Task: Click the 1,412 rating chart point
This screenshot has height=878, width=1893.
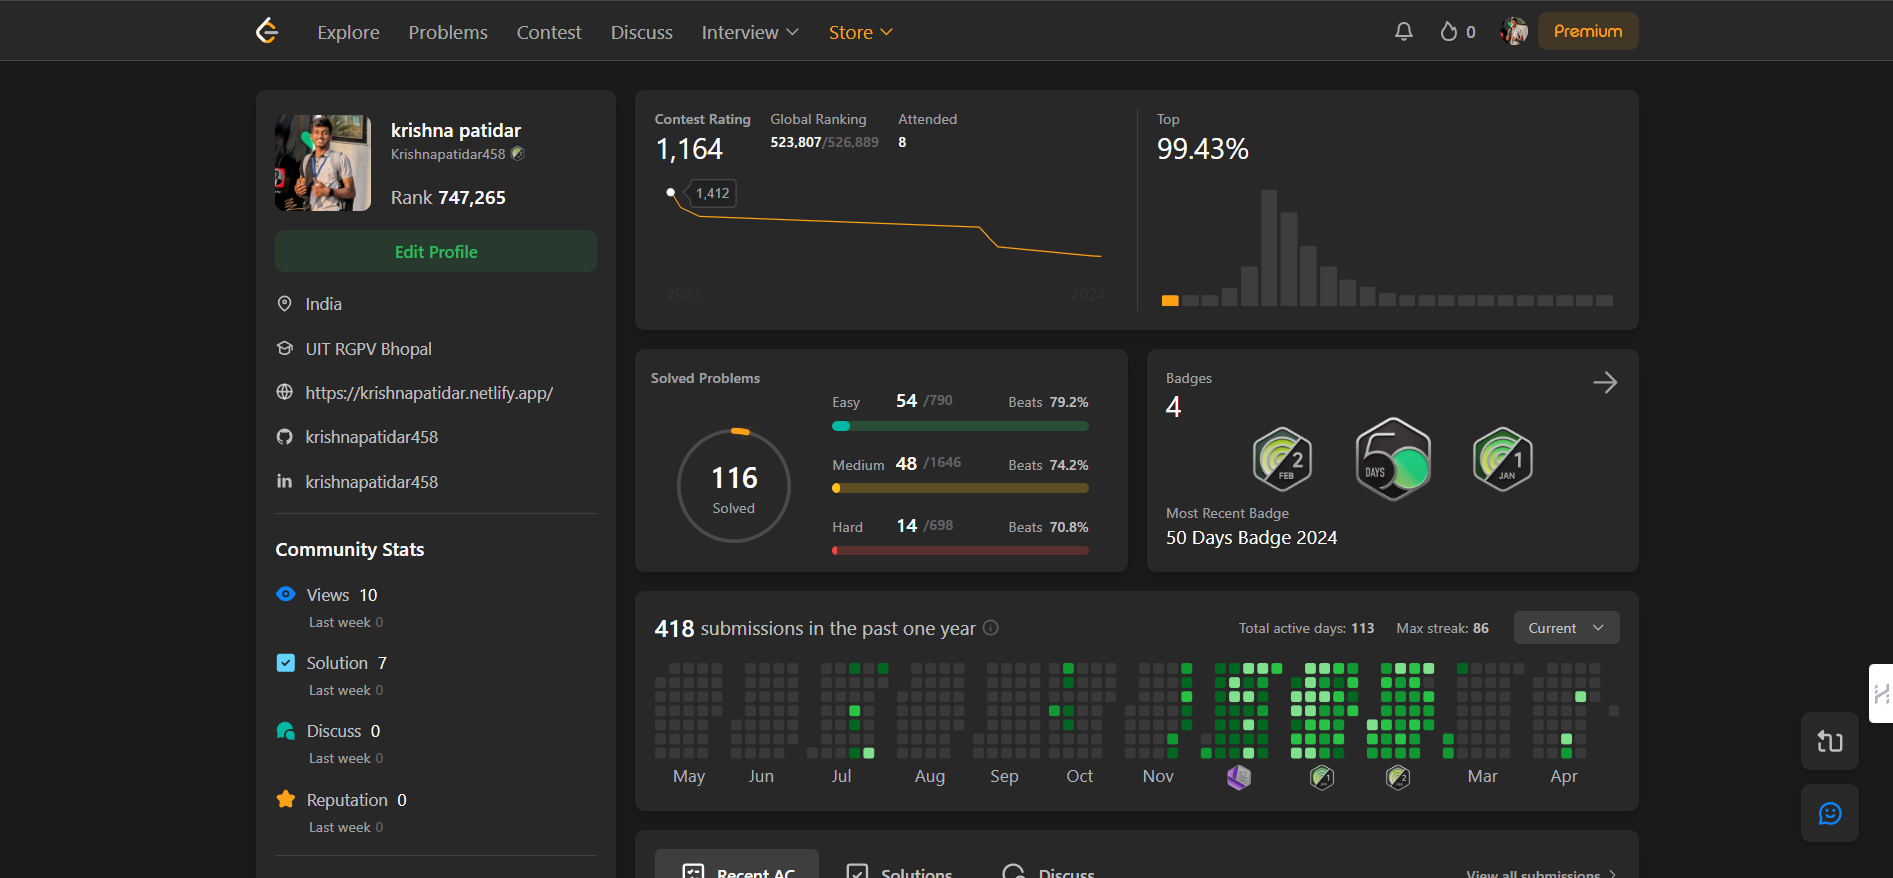Action: [x=670, y=192]
